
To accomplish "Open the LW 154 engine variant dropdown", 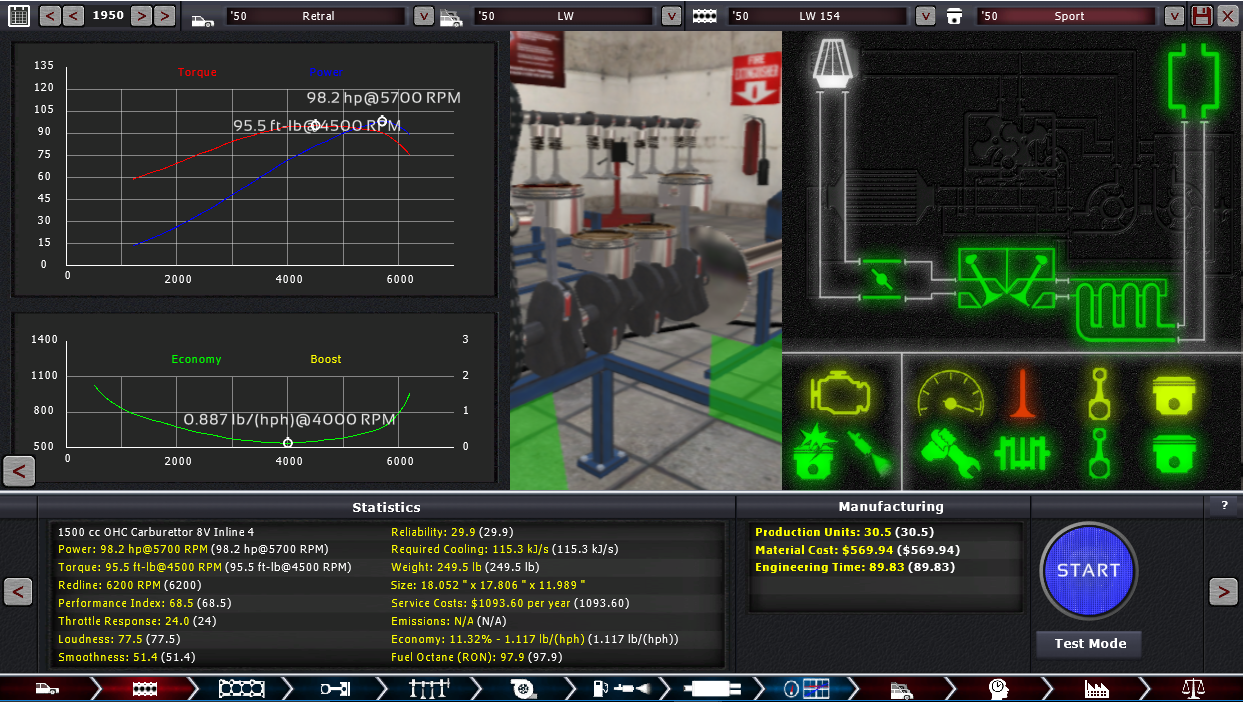I will [926, 16].
